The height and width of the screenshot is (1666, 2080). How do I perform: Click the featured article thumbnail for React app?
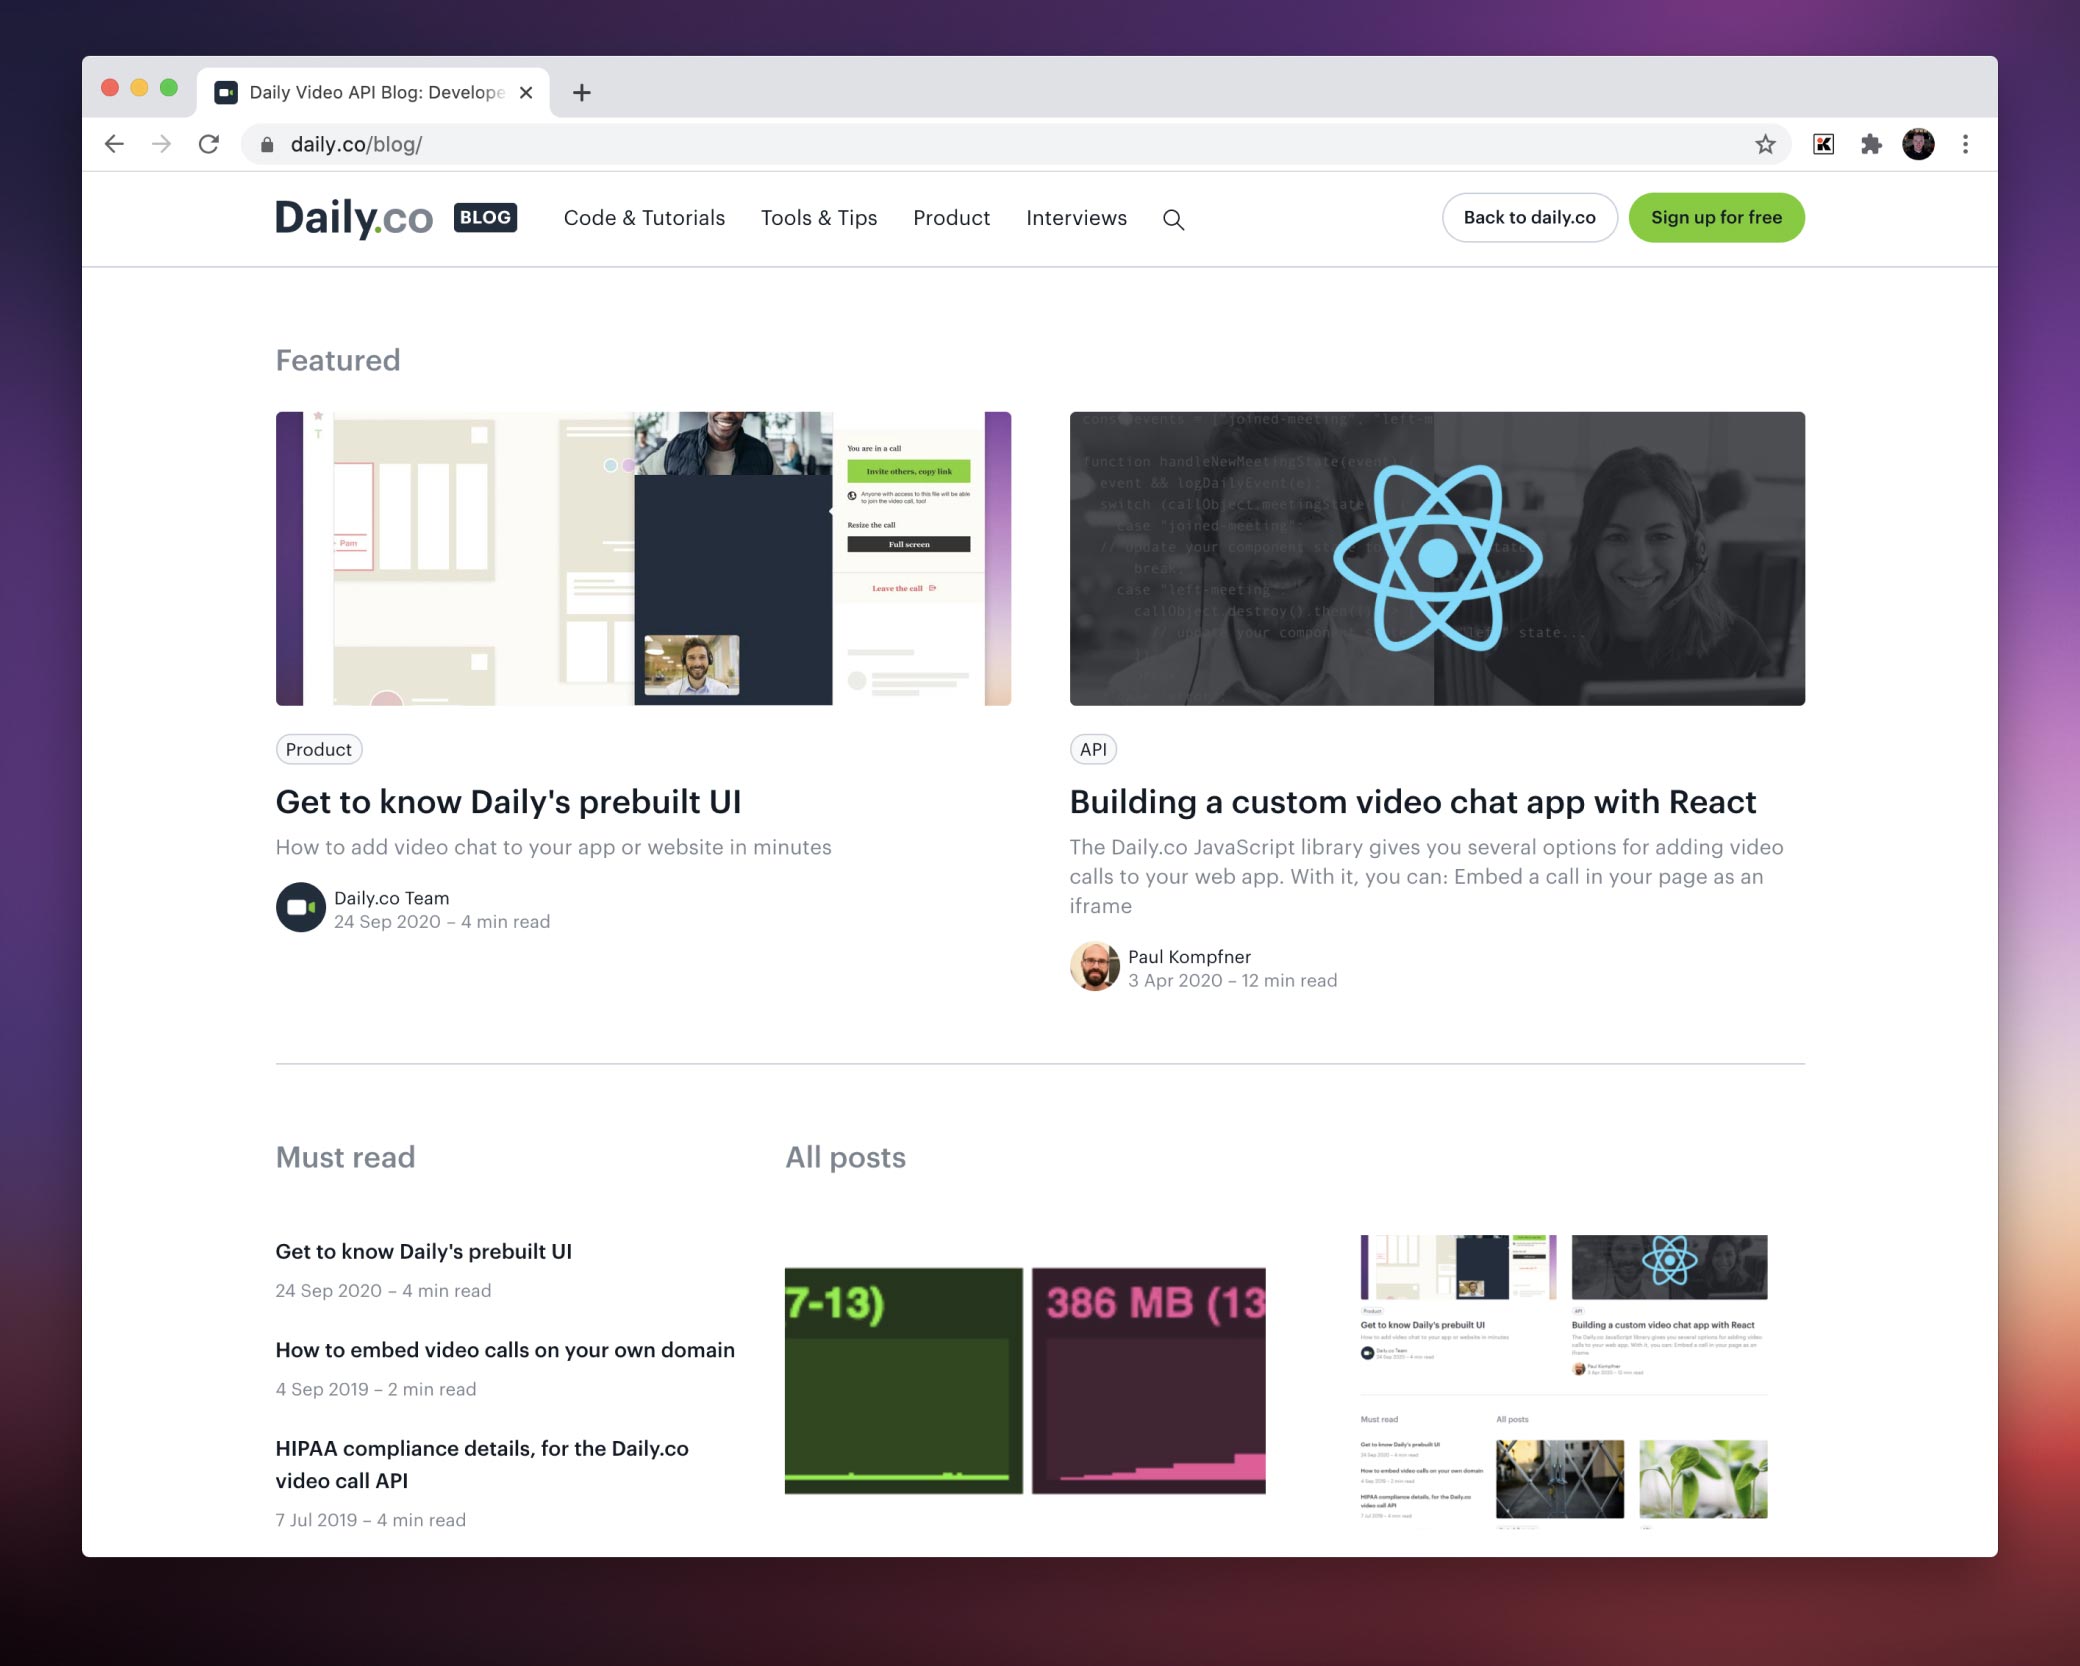[1434, 558]
